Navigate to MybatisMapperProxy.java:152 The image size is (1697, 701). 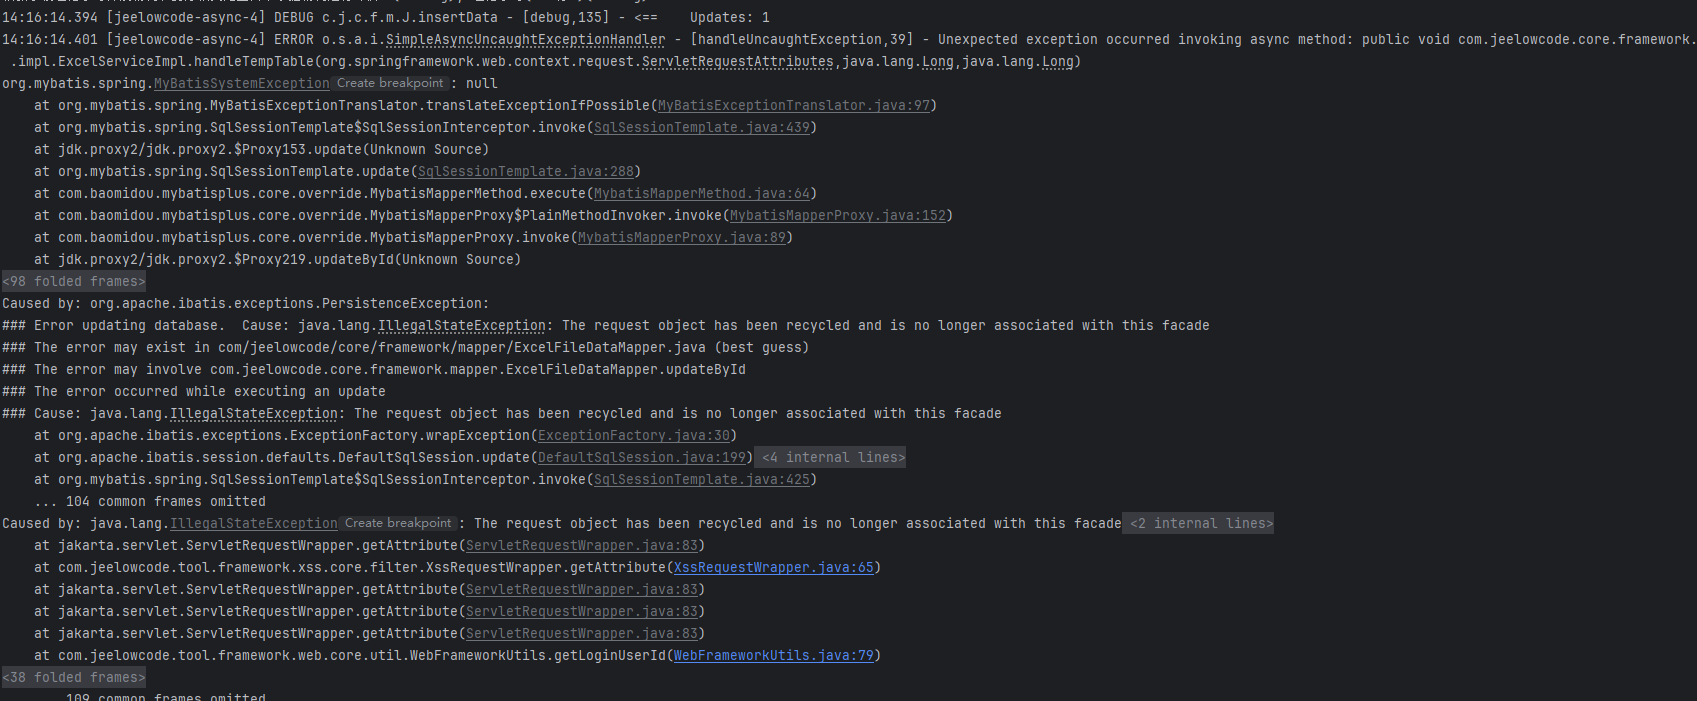[838, 216]
